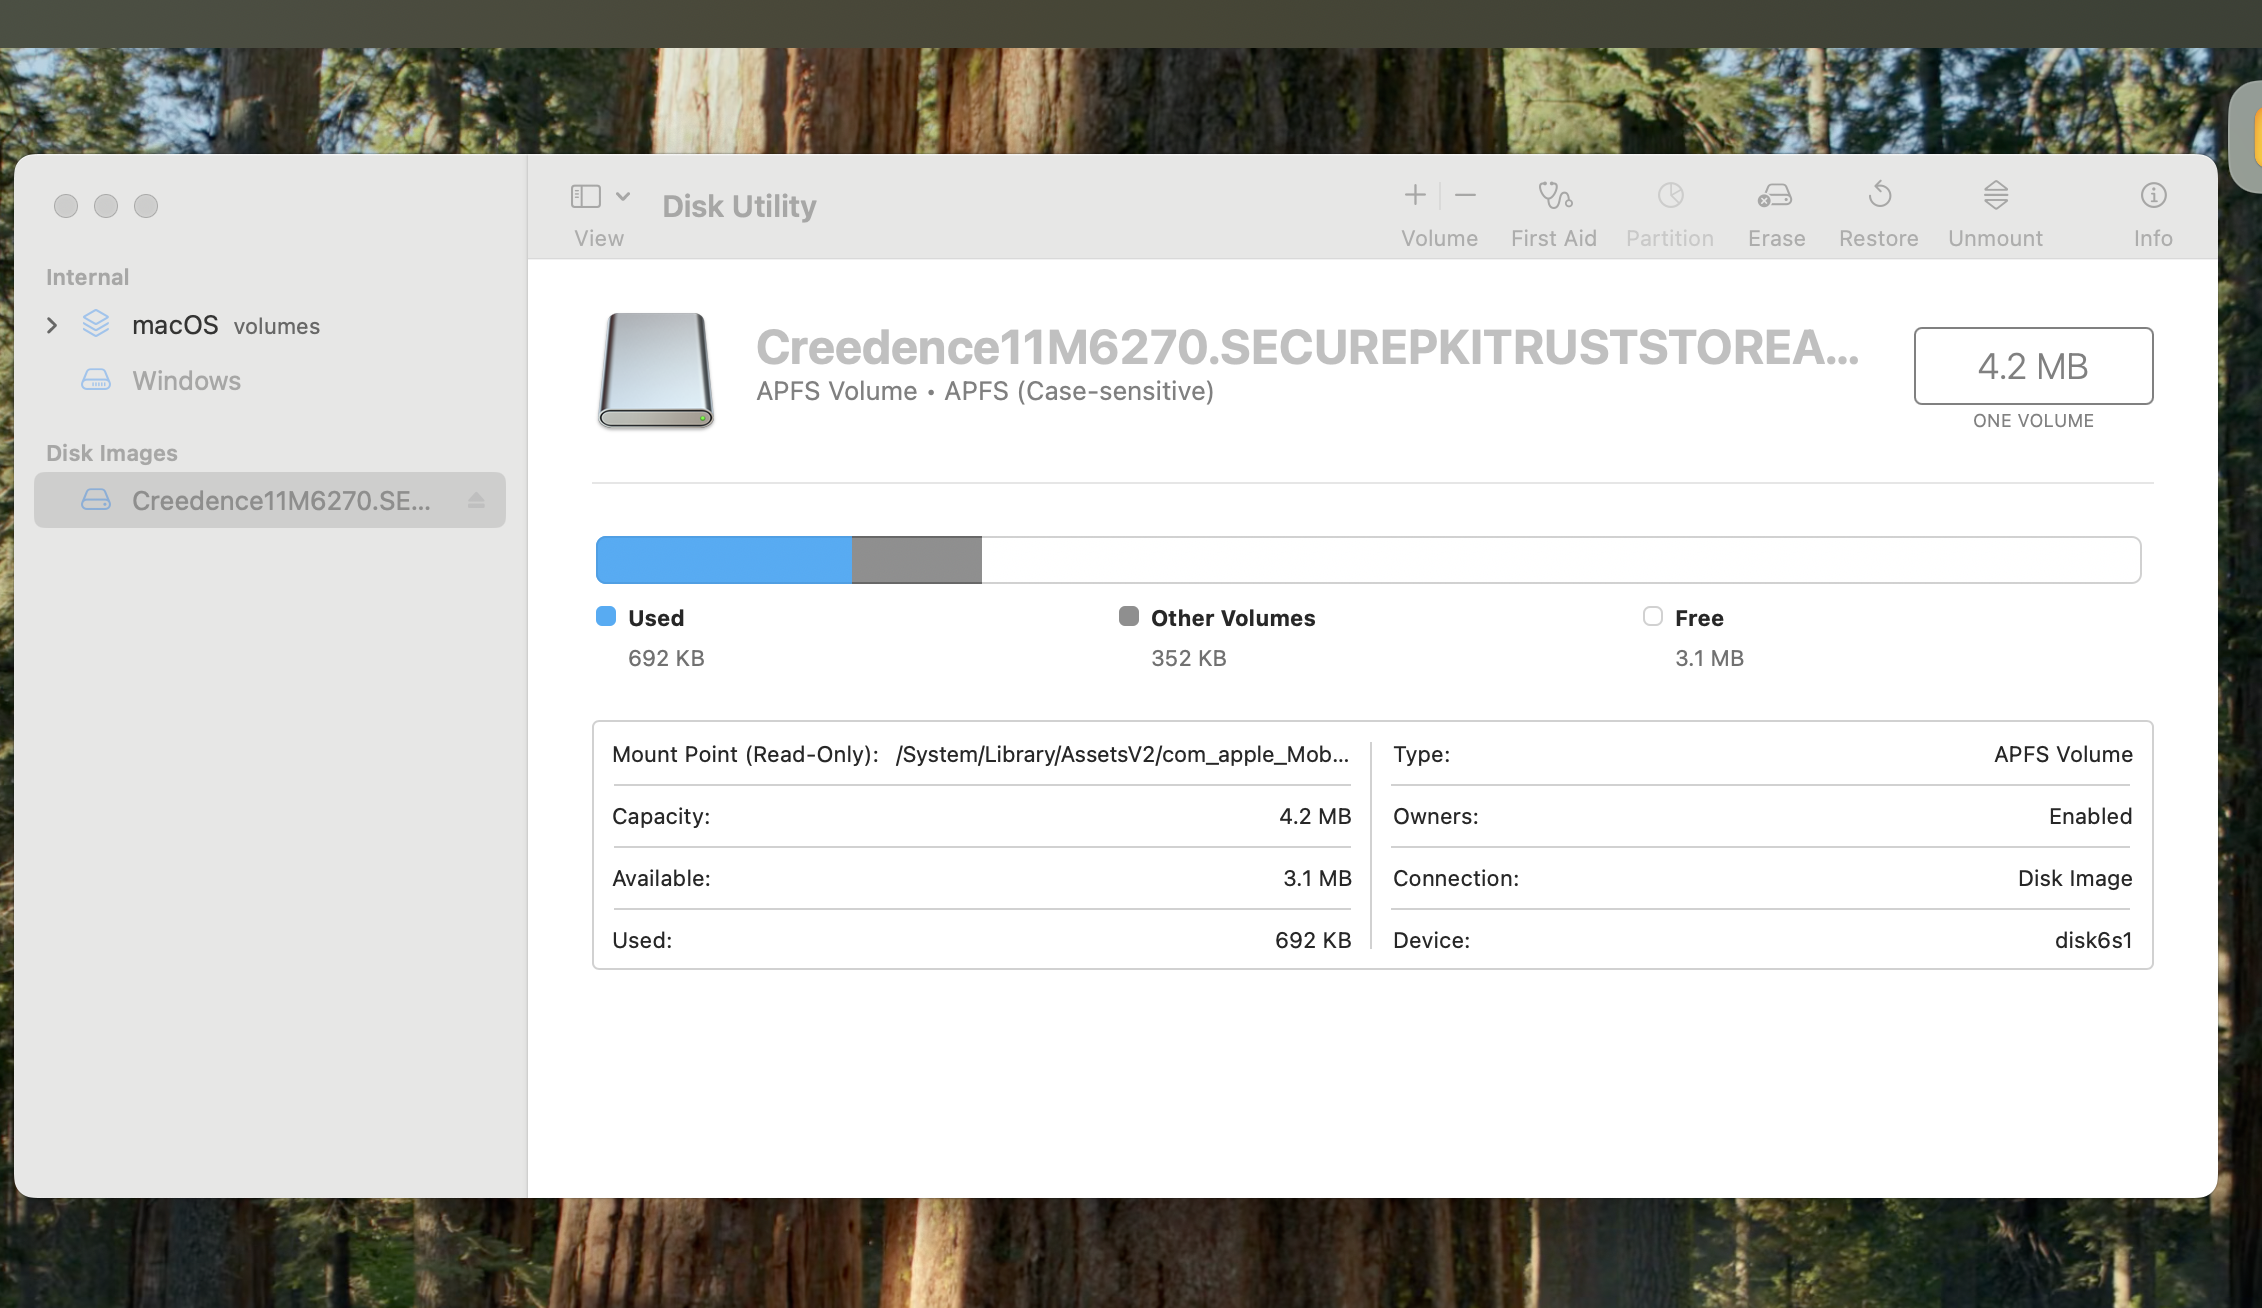Delete volume with the minus icon
The height and width of the screenshot is (1308, 2262).
[1465, 195]
